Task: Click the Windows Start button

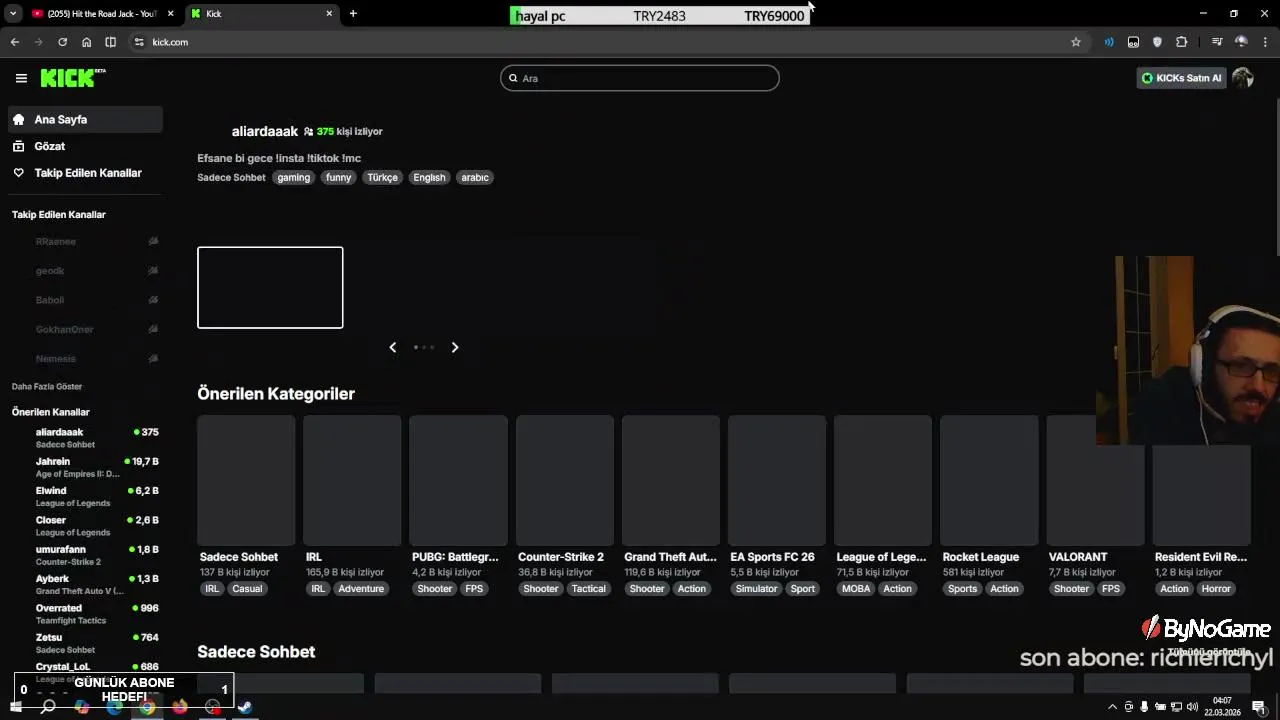Action: coord(15,707)
